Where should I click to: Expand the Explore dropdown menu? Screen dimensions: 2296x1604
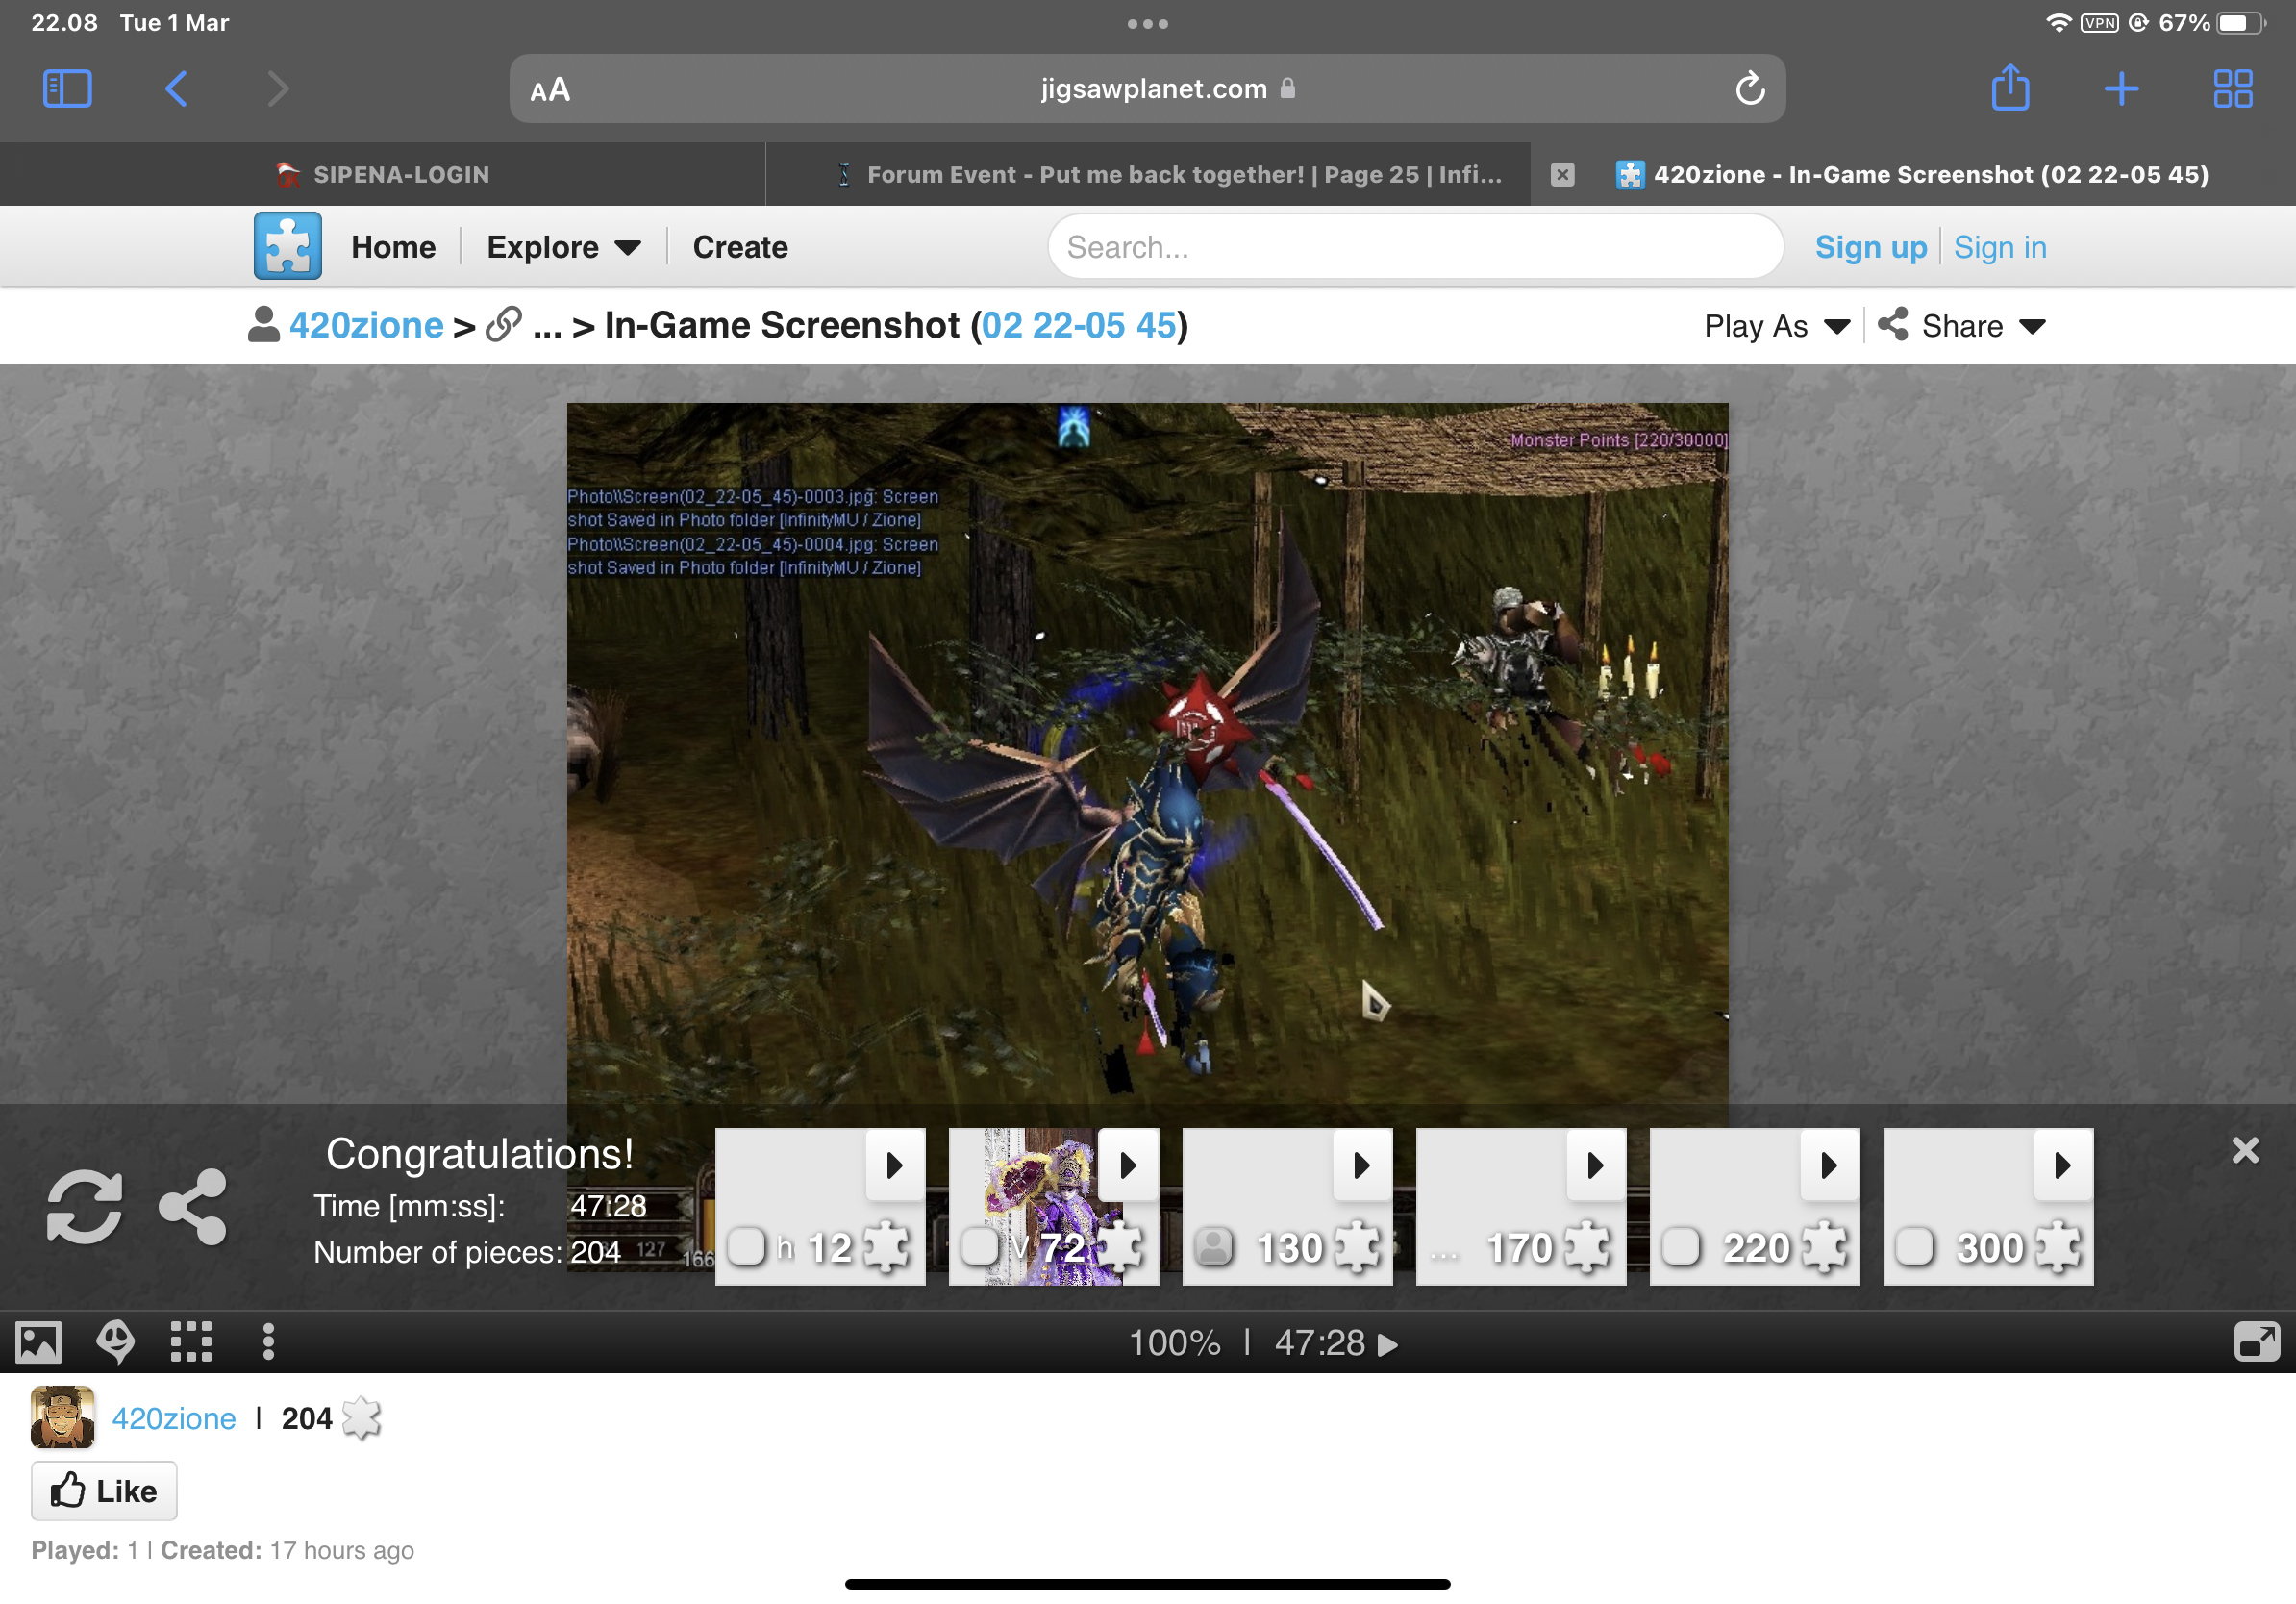click(563, 247)
